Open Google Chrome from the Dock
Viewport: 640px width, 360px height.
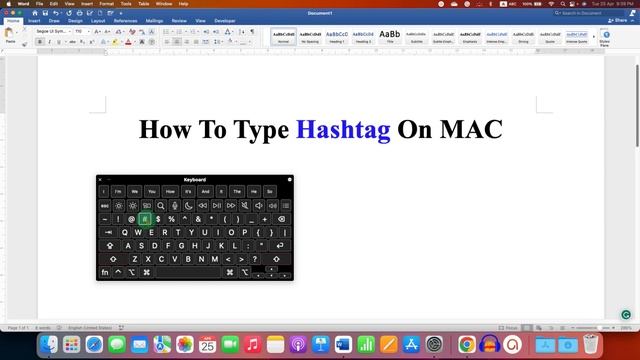point(467,344)
